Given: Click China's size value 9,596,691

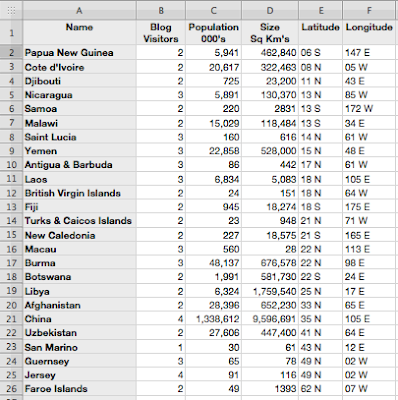Looking at the screenshot, I should [270, 319].
